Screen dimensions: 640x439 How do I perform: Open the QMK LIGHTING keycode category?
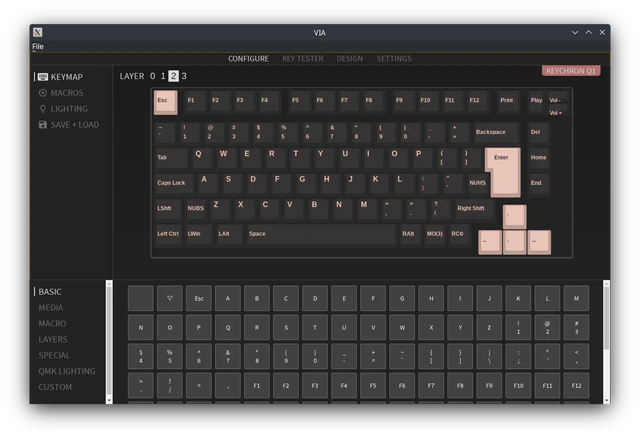(67, 371)
